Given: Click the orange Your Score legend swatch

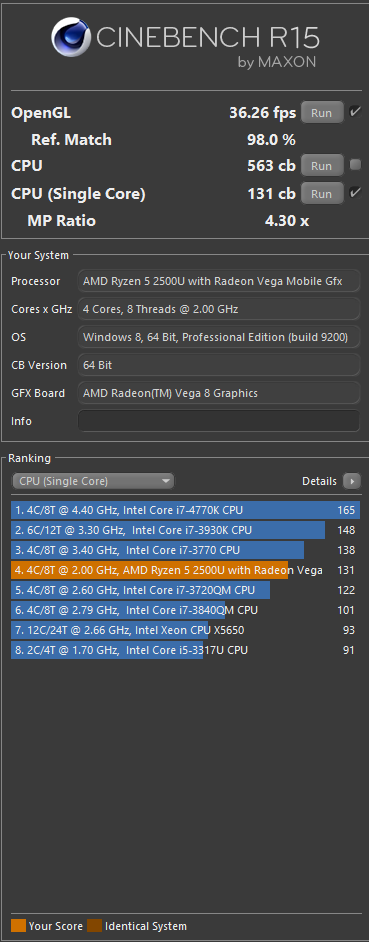Looking at the screenshot, I should click(19, 926).
